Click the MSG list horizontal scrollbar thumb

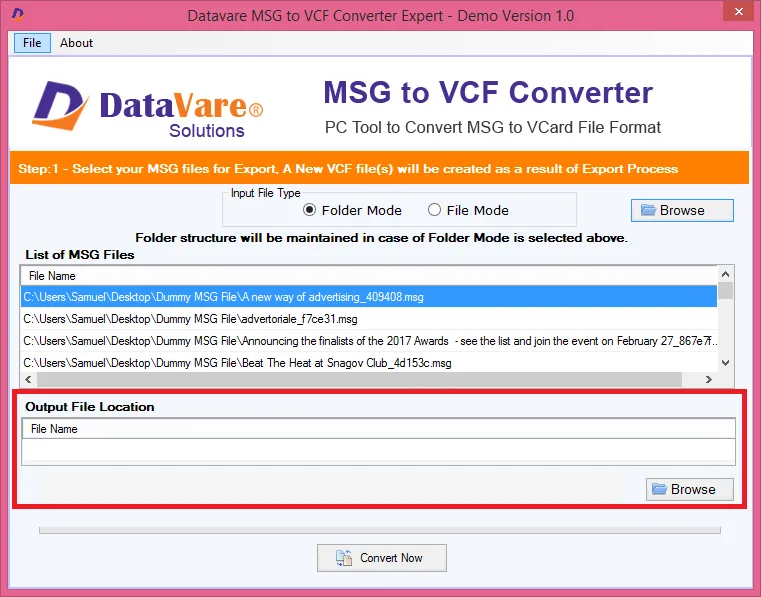[x=359, y=380]
